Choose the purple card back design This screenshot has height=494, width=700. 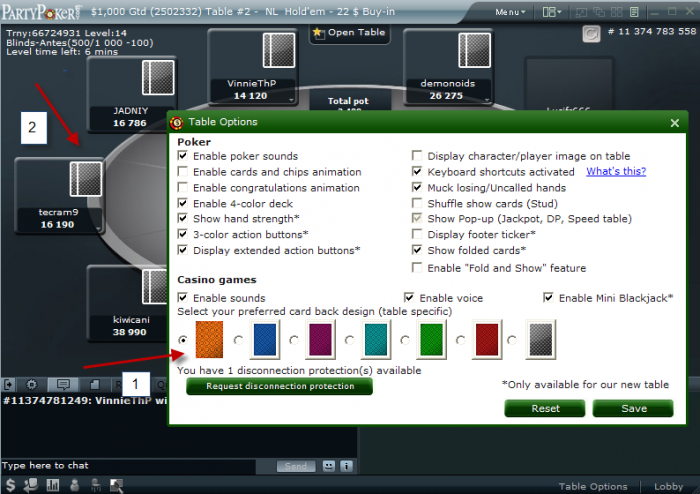click(321, 340)
